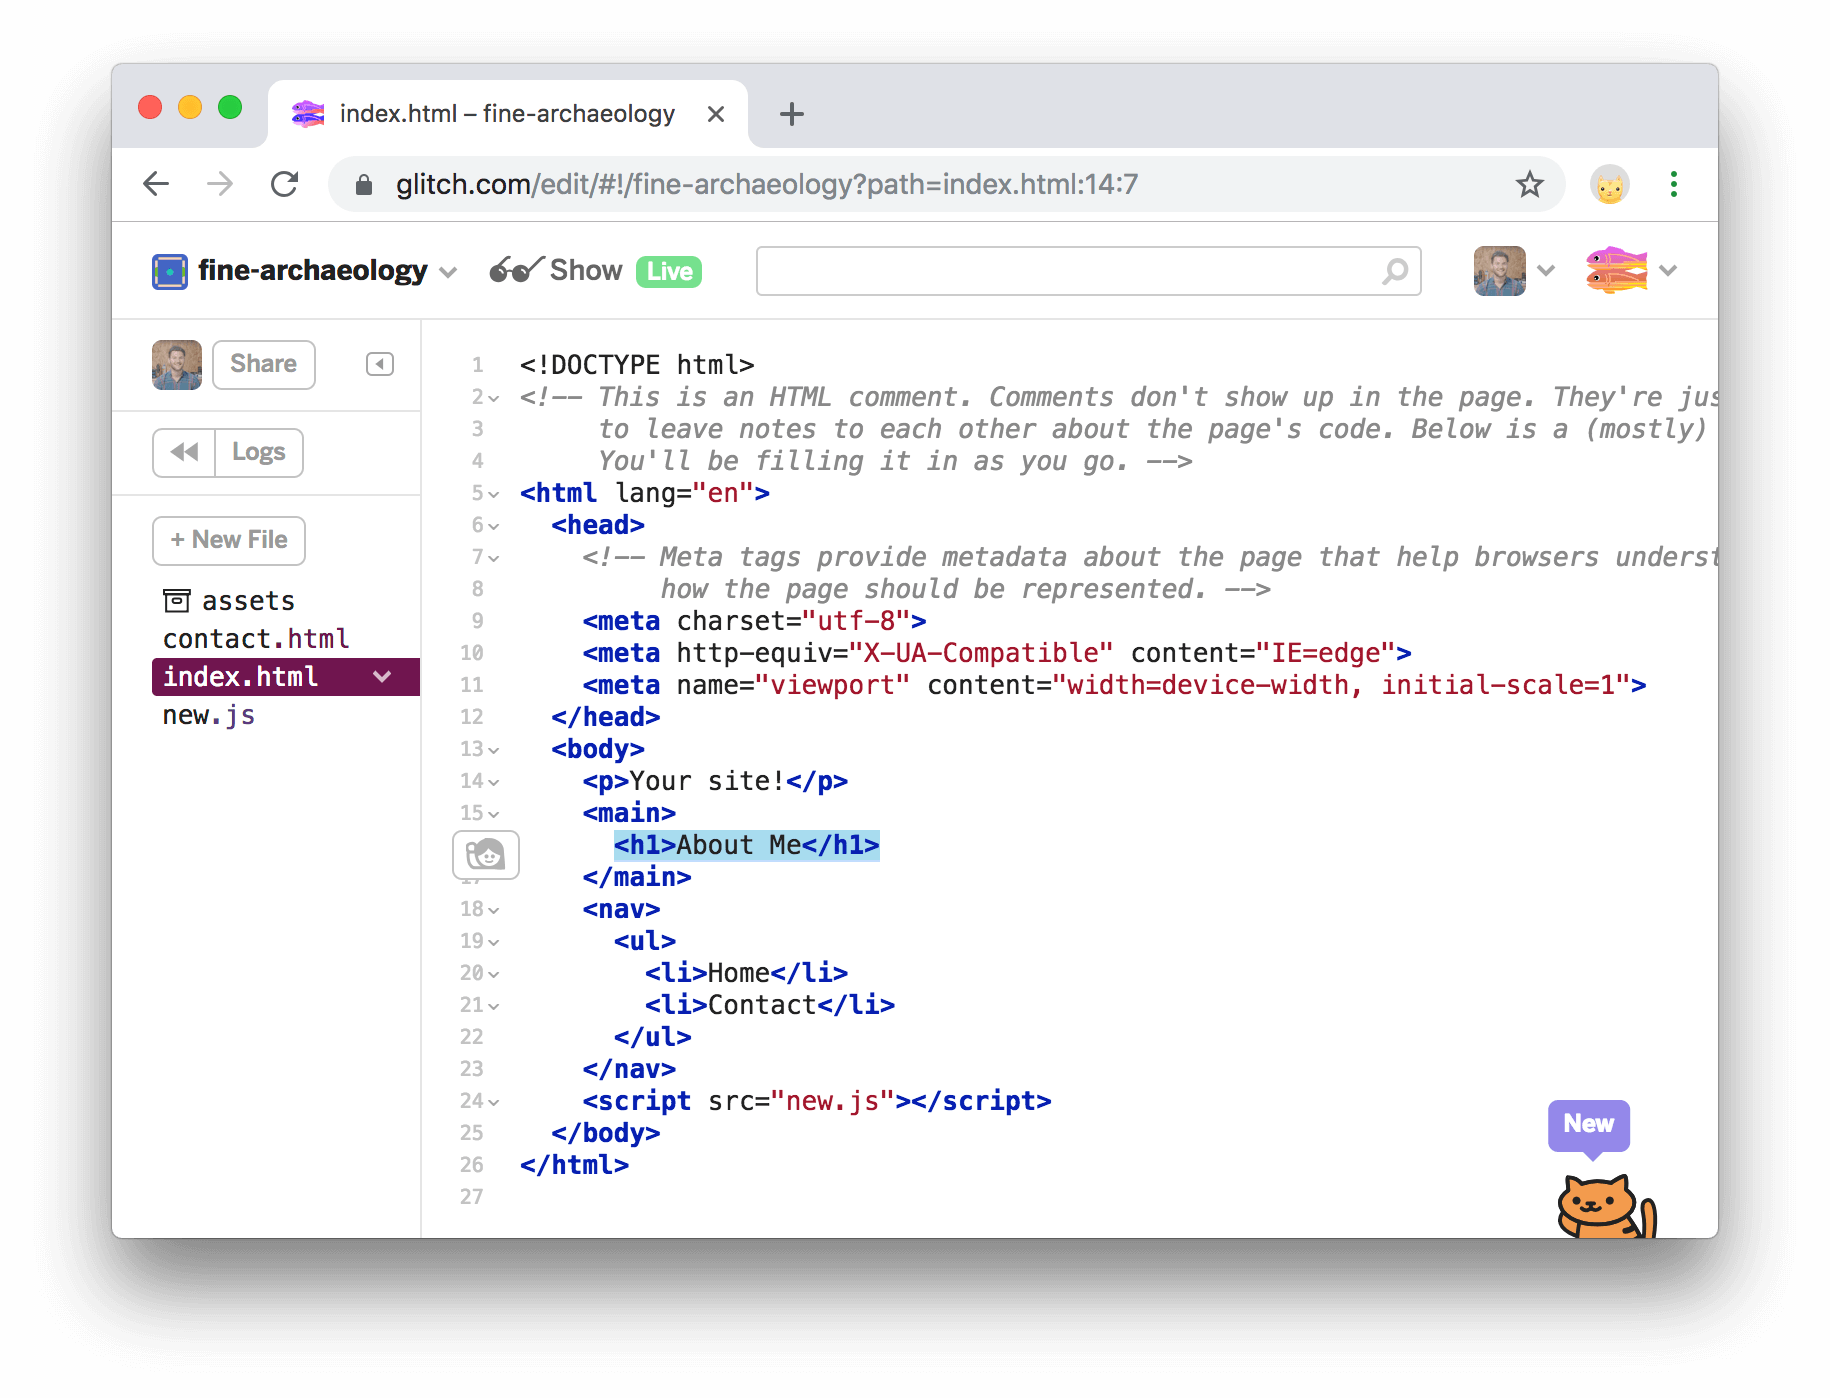
Task: Click the closing html tag line
Action: (574, 1166)
